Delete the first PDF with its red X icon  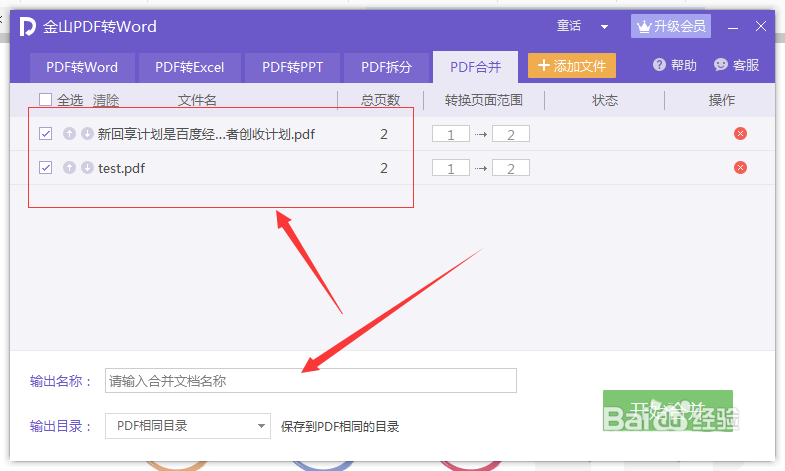click(x=740, y=134)
